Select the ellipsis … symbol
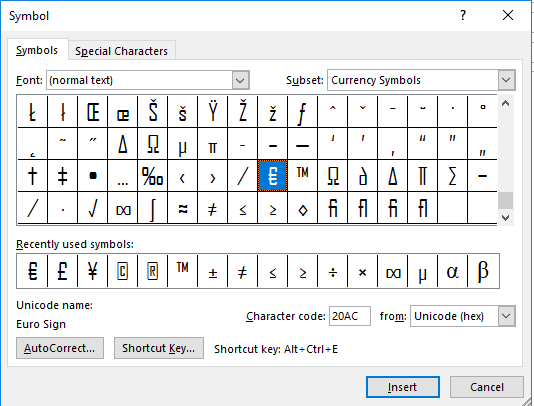Viewport: 534px width, 406px height. (x=123, y=176)
